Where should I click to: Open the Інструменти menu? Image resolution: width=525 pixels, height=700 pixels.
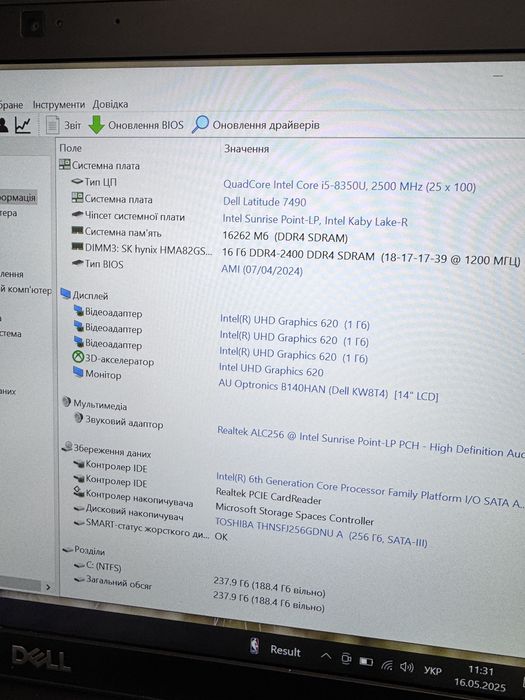[x=58, y=104]
